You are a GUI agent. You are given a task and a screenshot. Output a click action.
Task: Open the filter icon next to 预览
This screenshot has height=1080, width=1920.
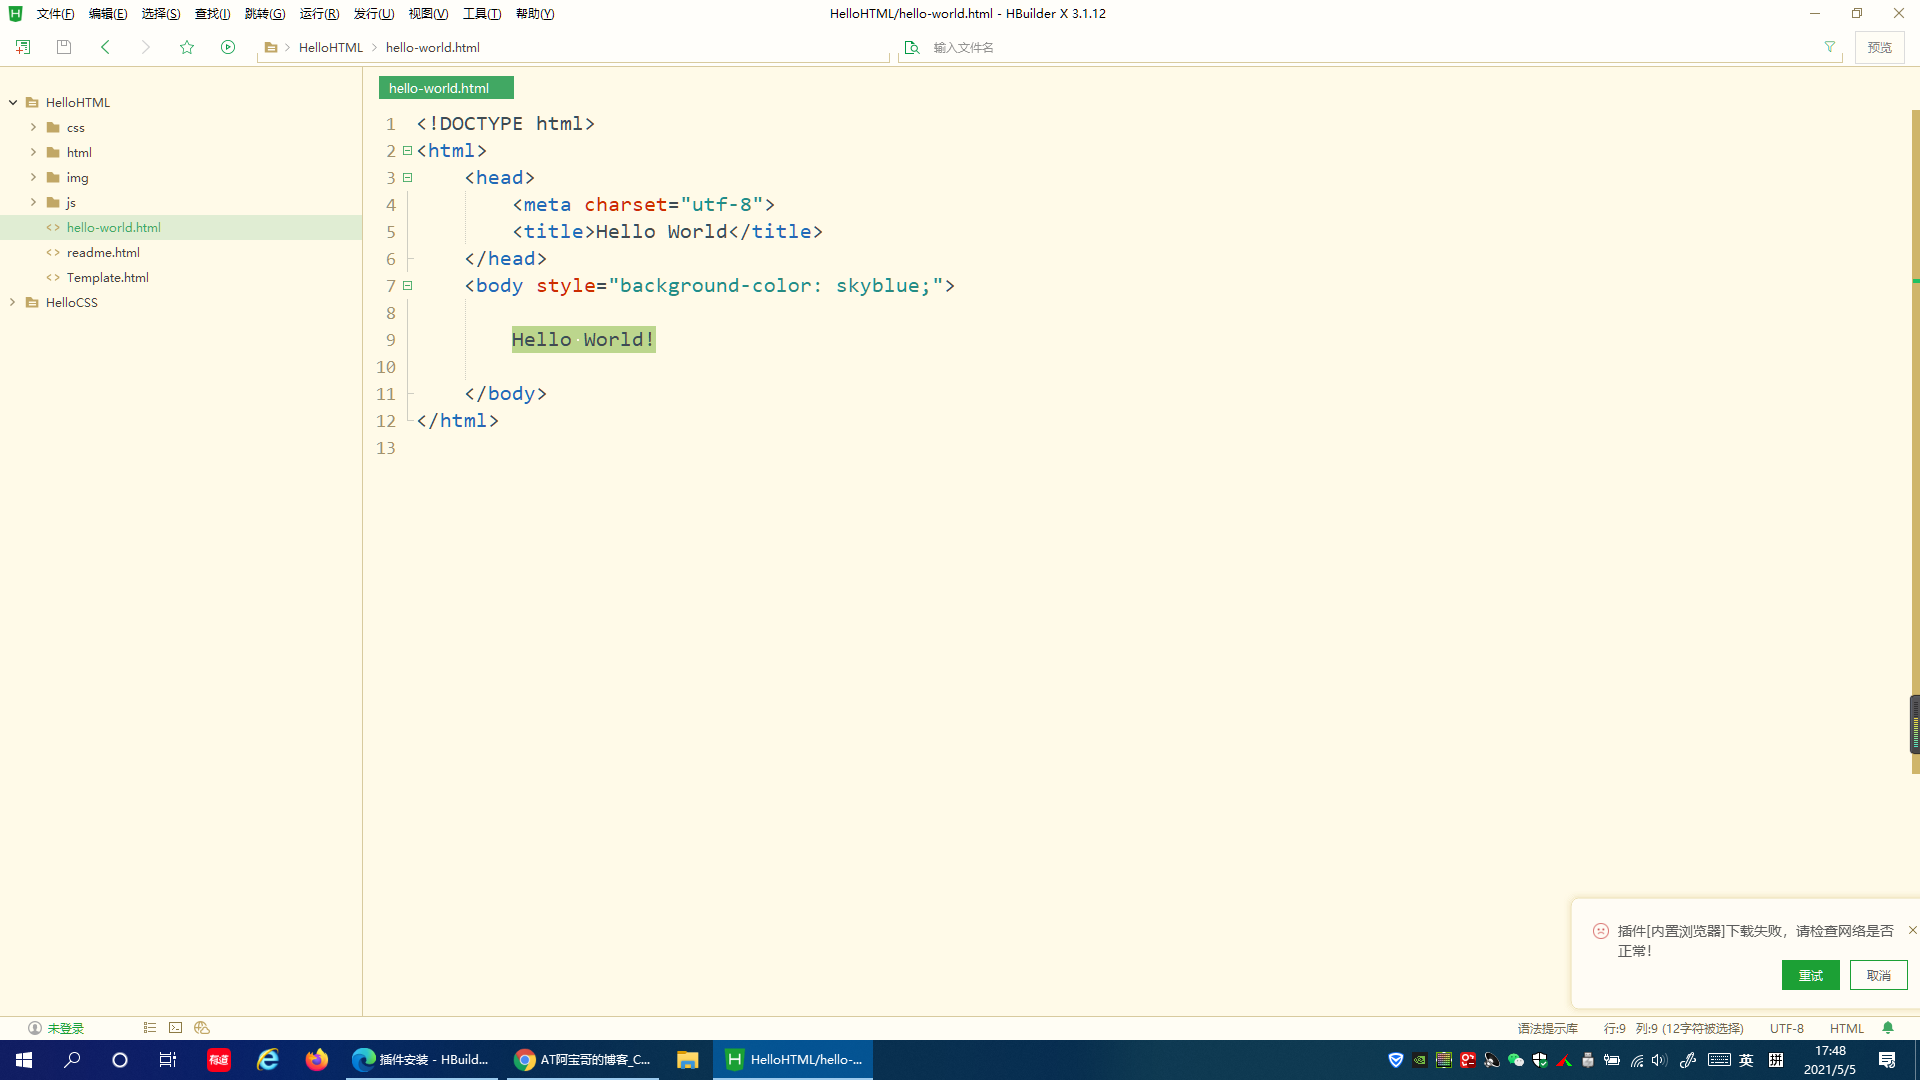click(x=1830, y=47)
